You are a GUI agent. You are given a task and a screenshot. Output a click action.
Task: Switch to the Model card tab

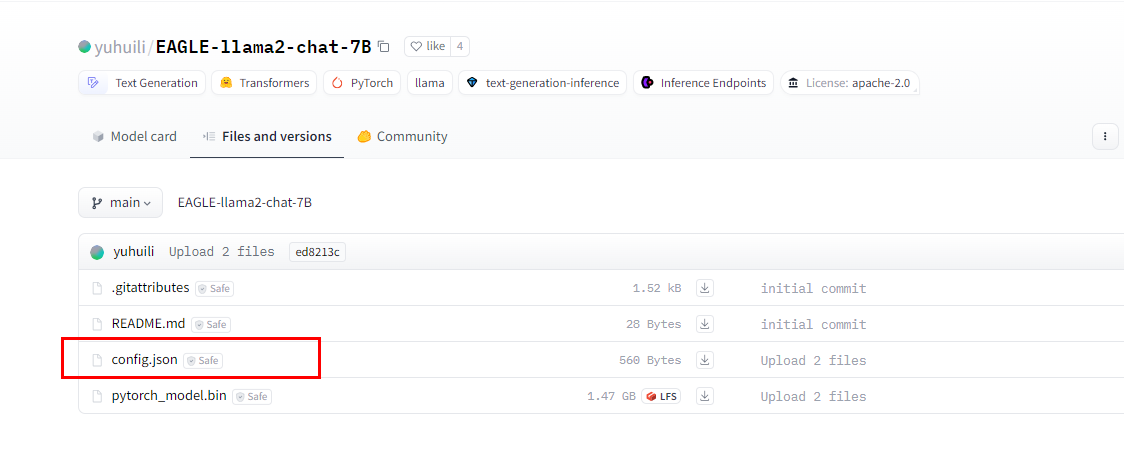[x=134, y=136]
